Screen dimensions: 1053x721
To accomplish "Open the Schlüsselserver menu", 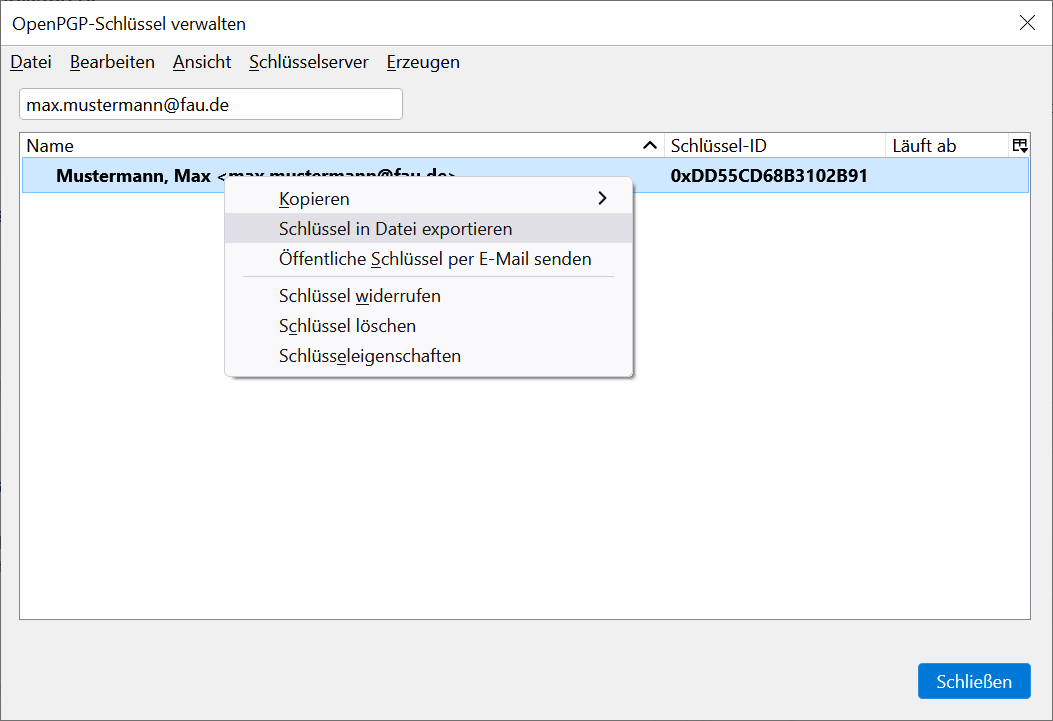I will [x=309, y=62].
